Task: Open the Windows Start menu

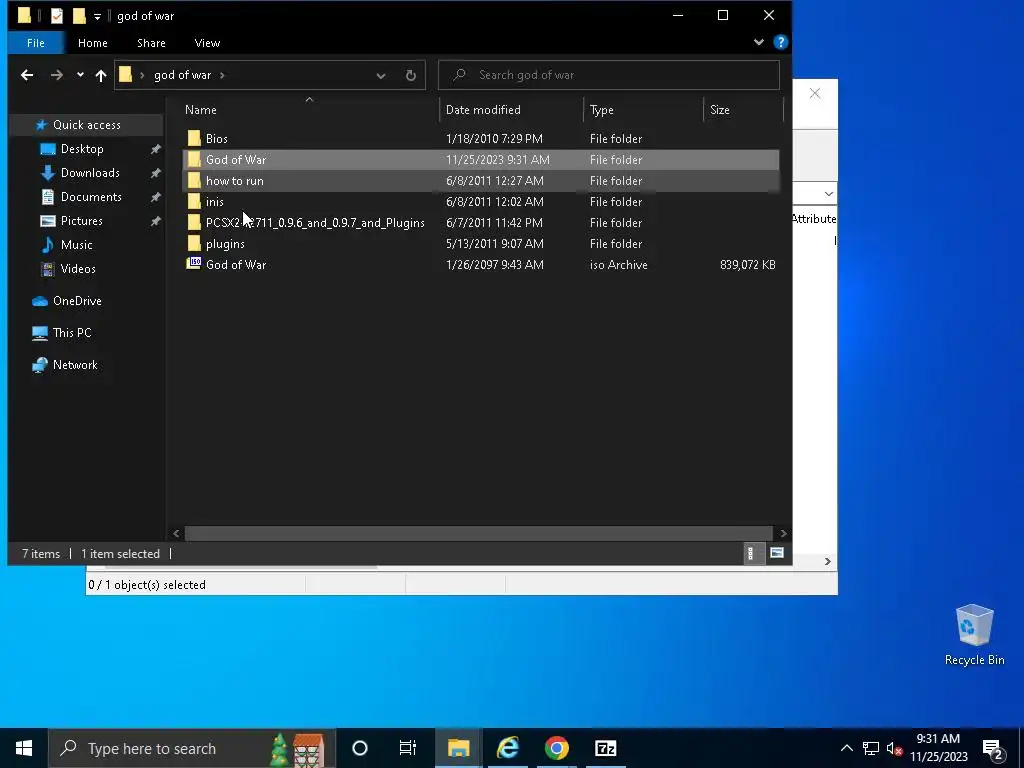Action: tap(24, 748)
